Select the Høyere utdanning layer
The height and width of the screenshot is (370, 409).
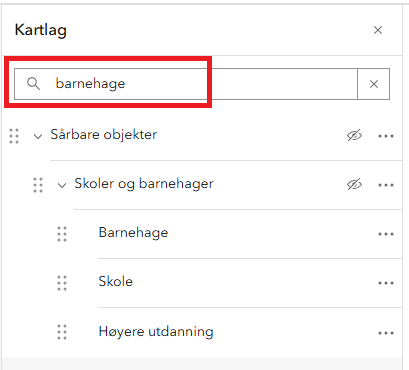(156, 332)
